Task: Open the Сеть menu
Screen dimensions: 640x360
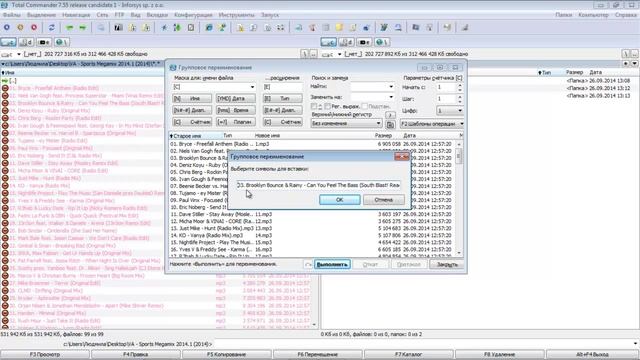Action: click(x=102, y=15)
